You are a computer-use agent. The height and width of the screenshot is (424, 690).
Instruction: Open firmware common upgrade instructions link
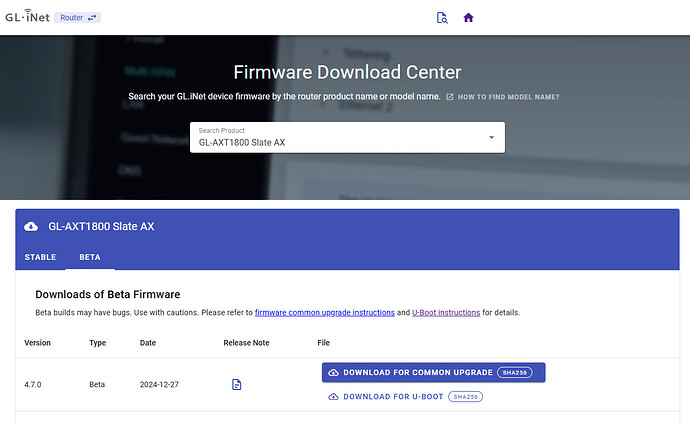[x=325, y=312]
